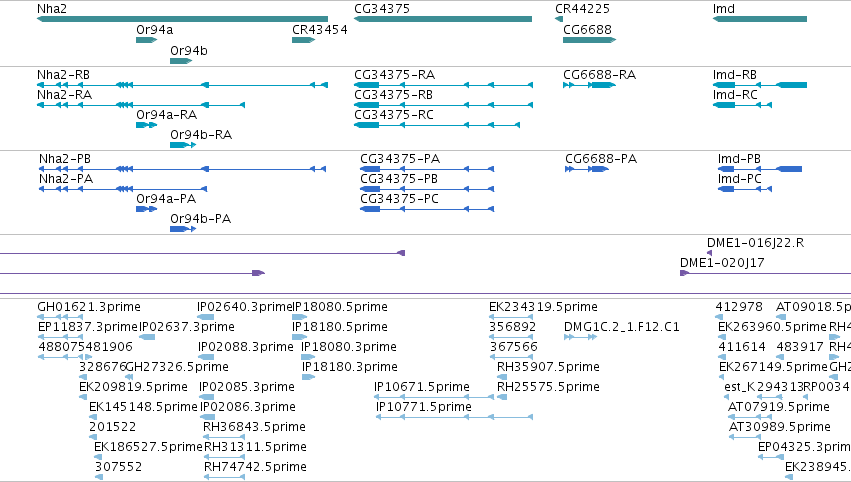Select the Imd-PC protein label
This screenshot has height=482, width=851.
click(x=740, y=179)
